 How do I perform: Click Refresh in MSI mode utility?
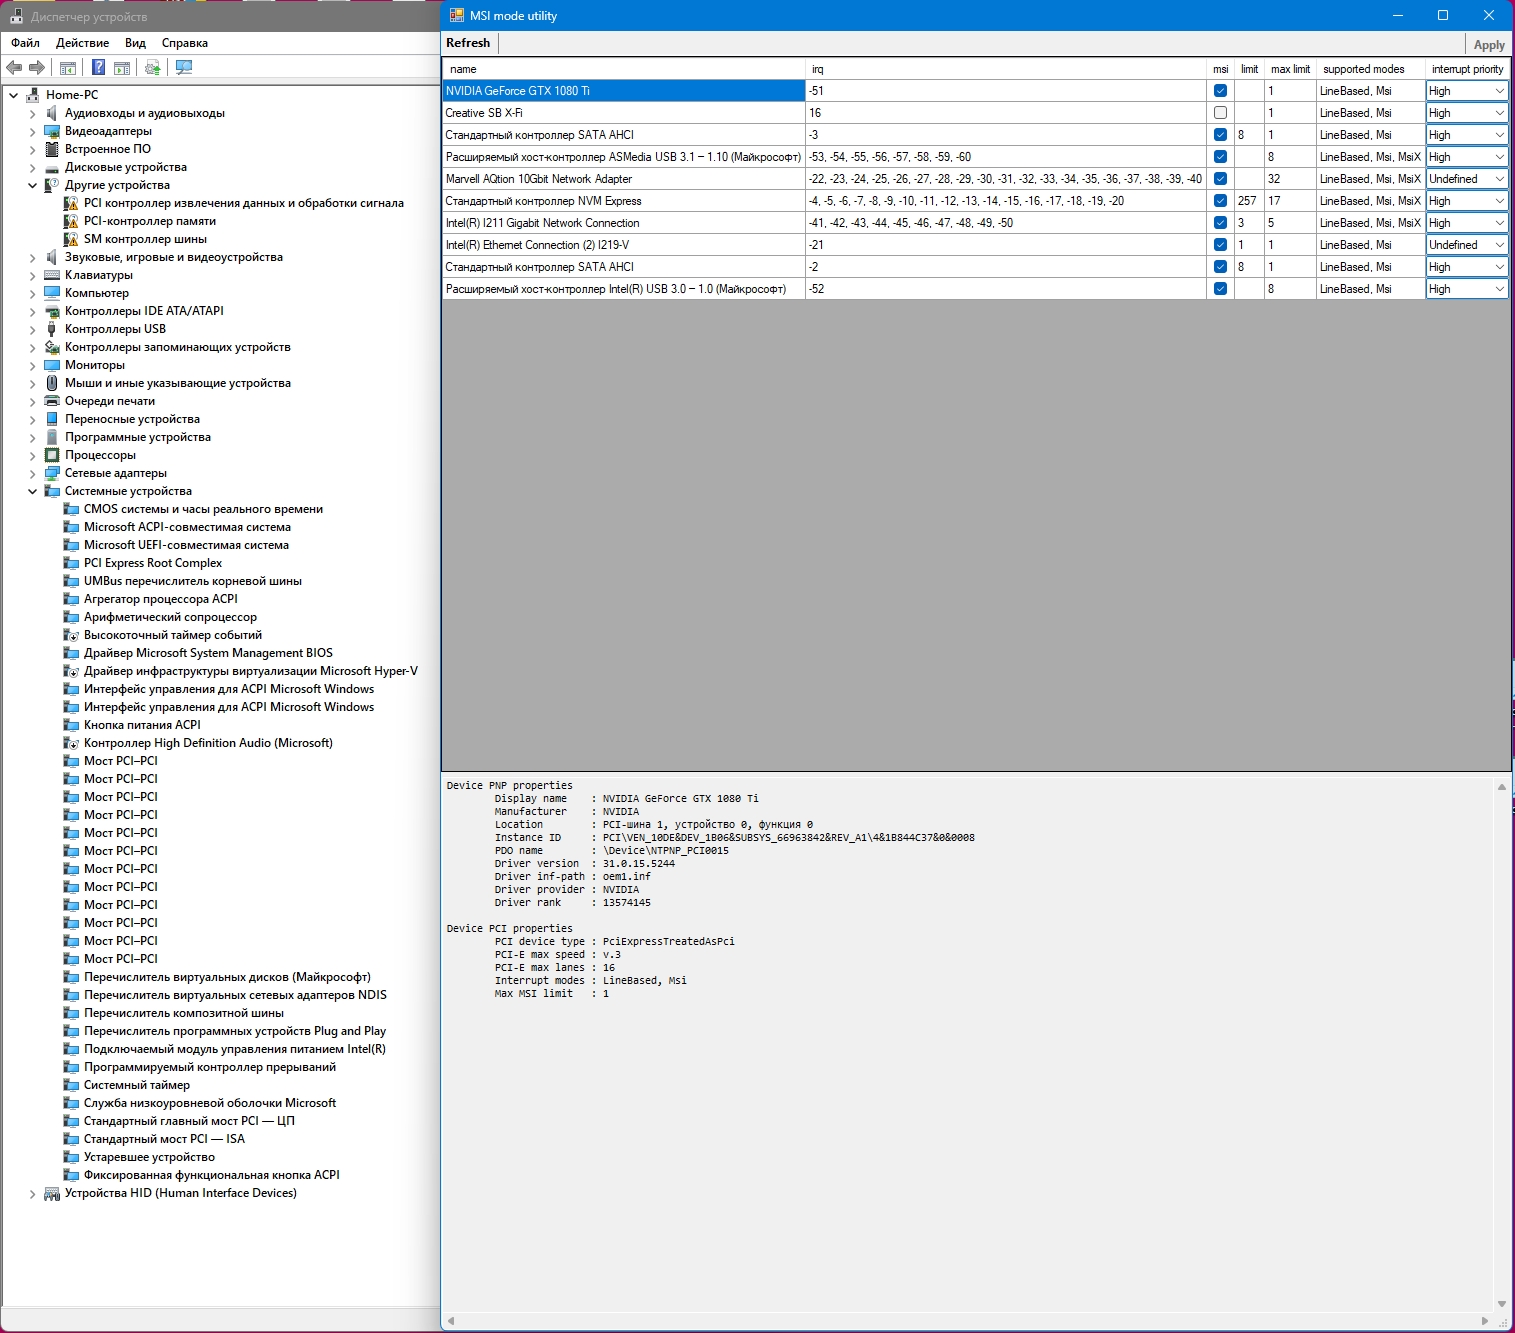[x=468, y=43]
